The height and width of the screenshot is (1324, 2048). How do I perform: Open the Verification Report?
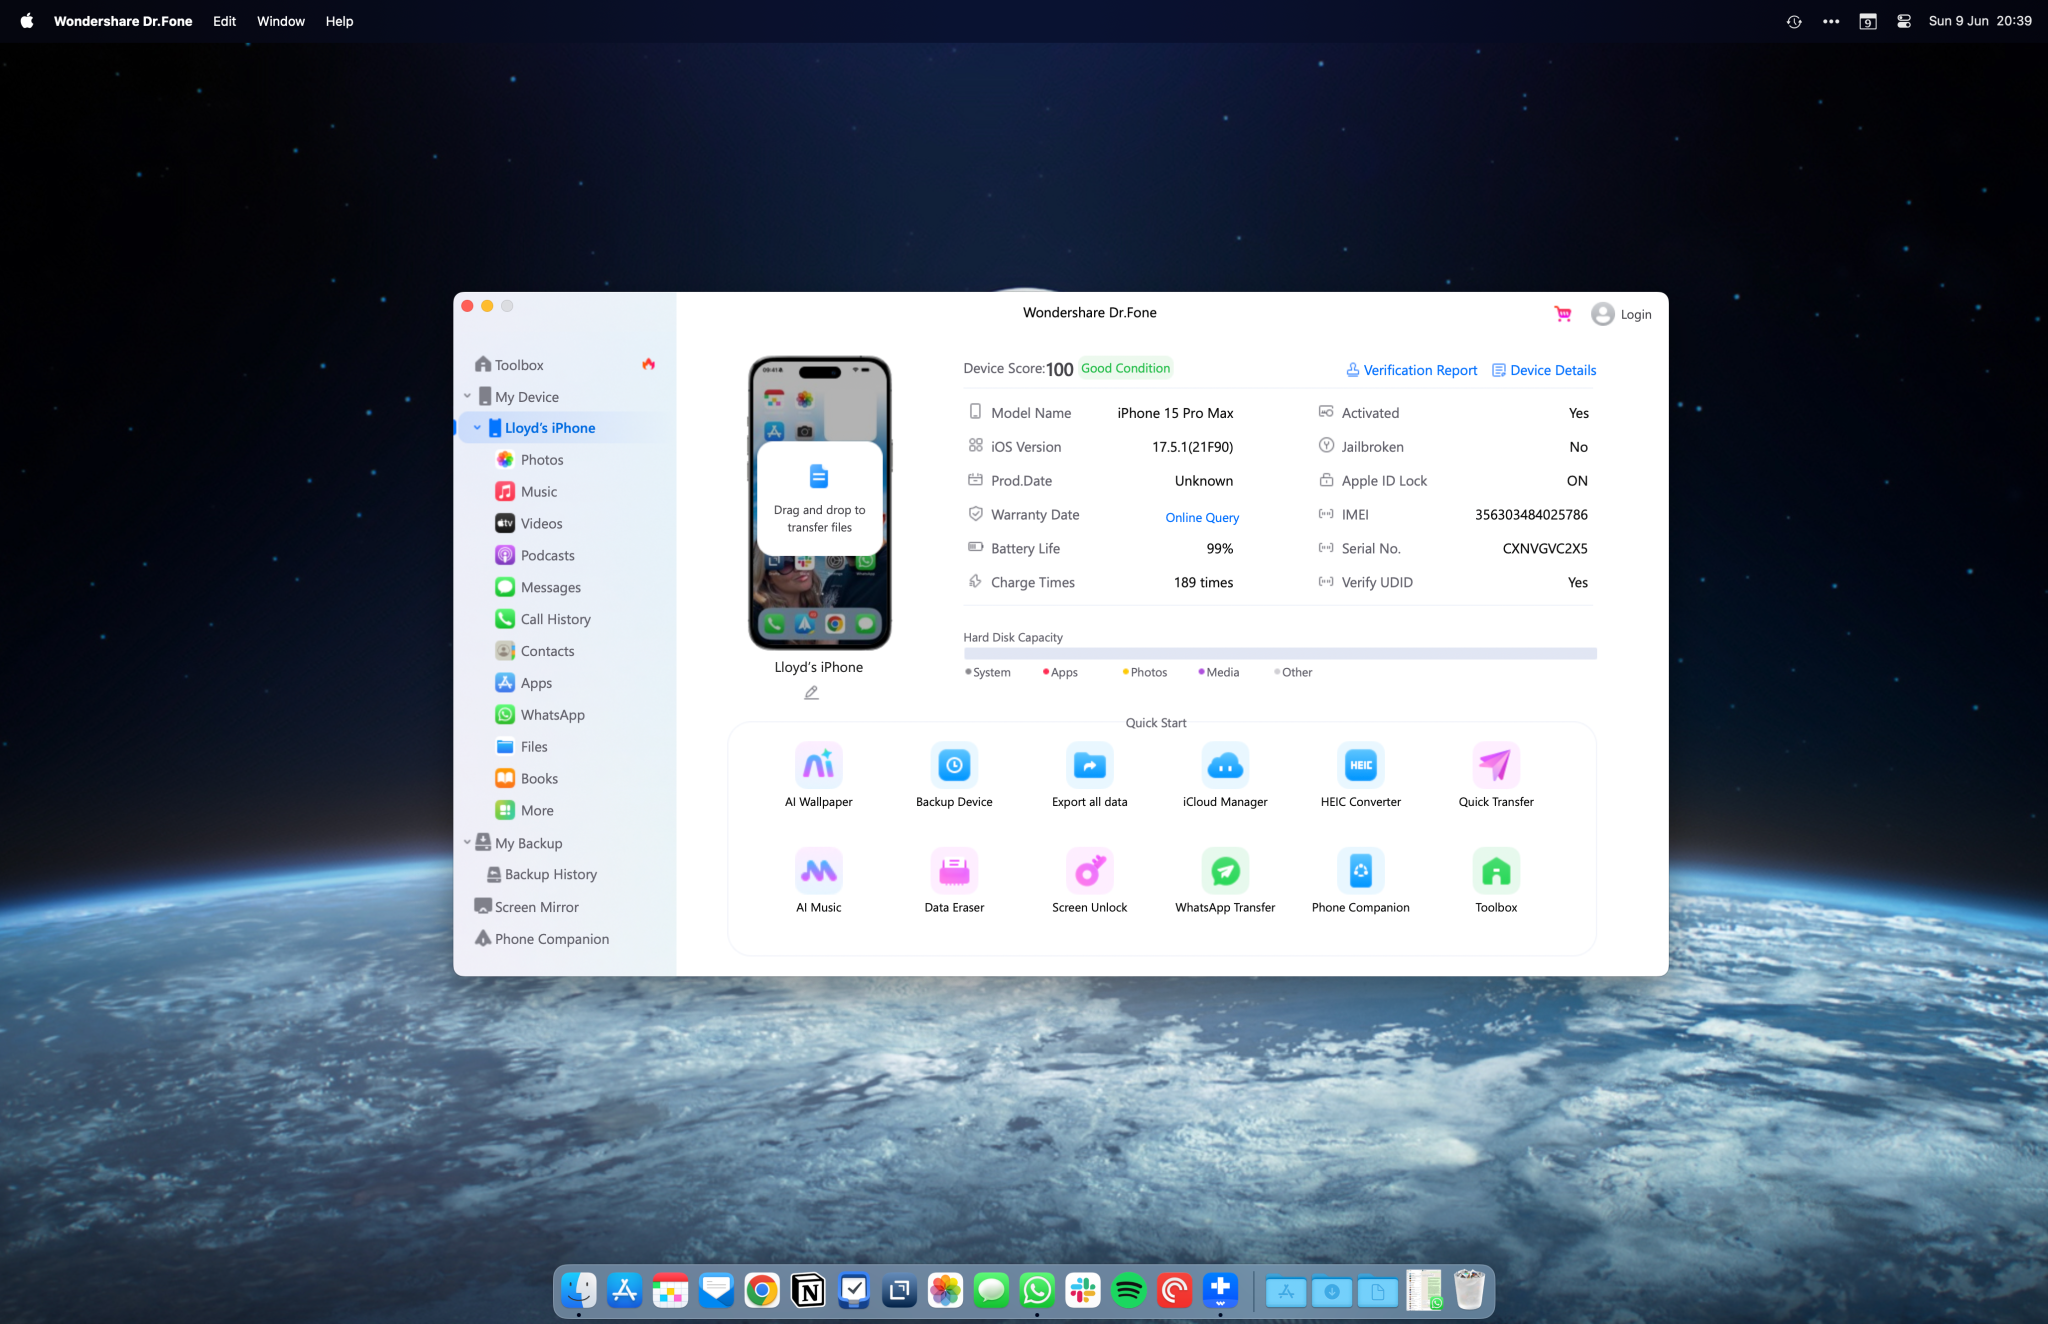[1419, 370]
